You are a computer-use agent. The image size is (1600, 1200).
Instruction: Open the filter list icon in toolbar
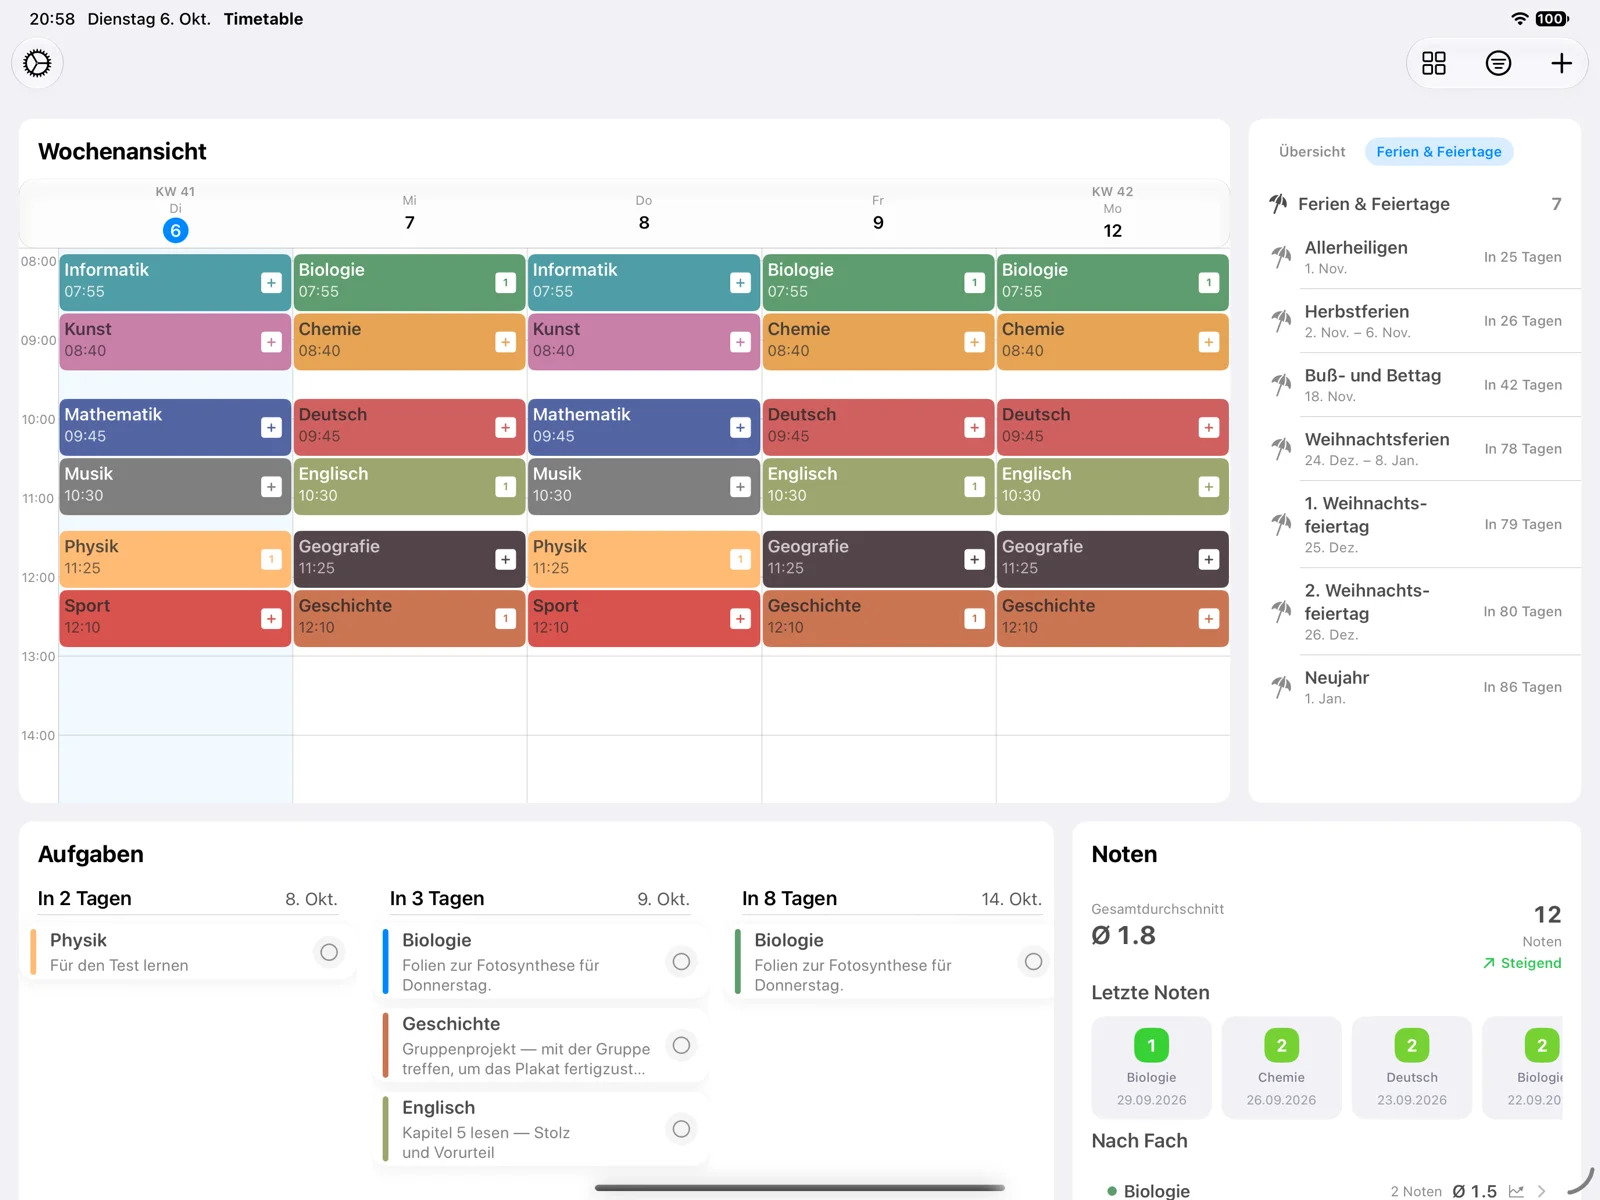point(1498,63)
